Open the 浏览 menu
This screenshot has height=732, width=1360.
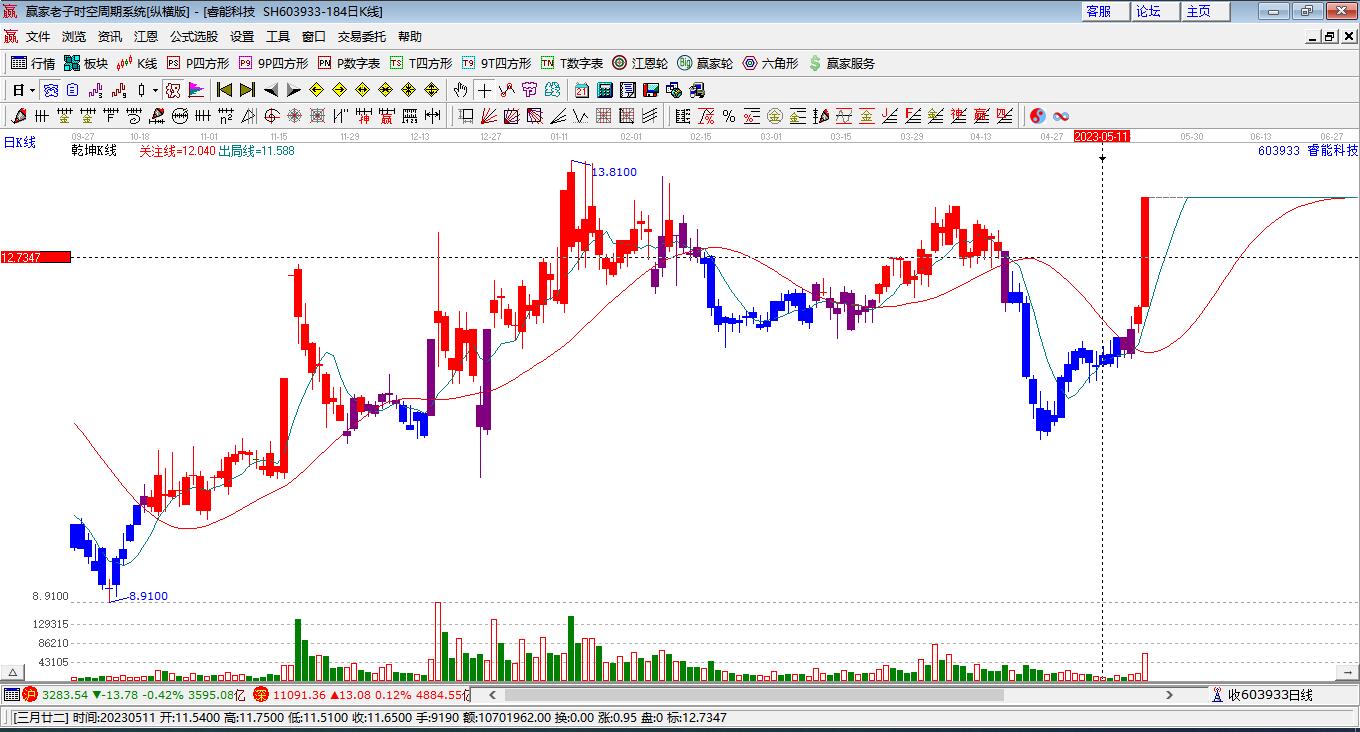pos(74,37)
